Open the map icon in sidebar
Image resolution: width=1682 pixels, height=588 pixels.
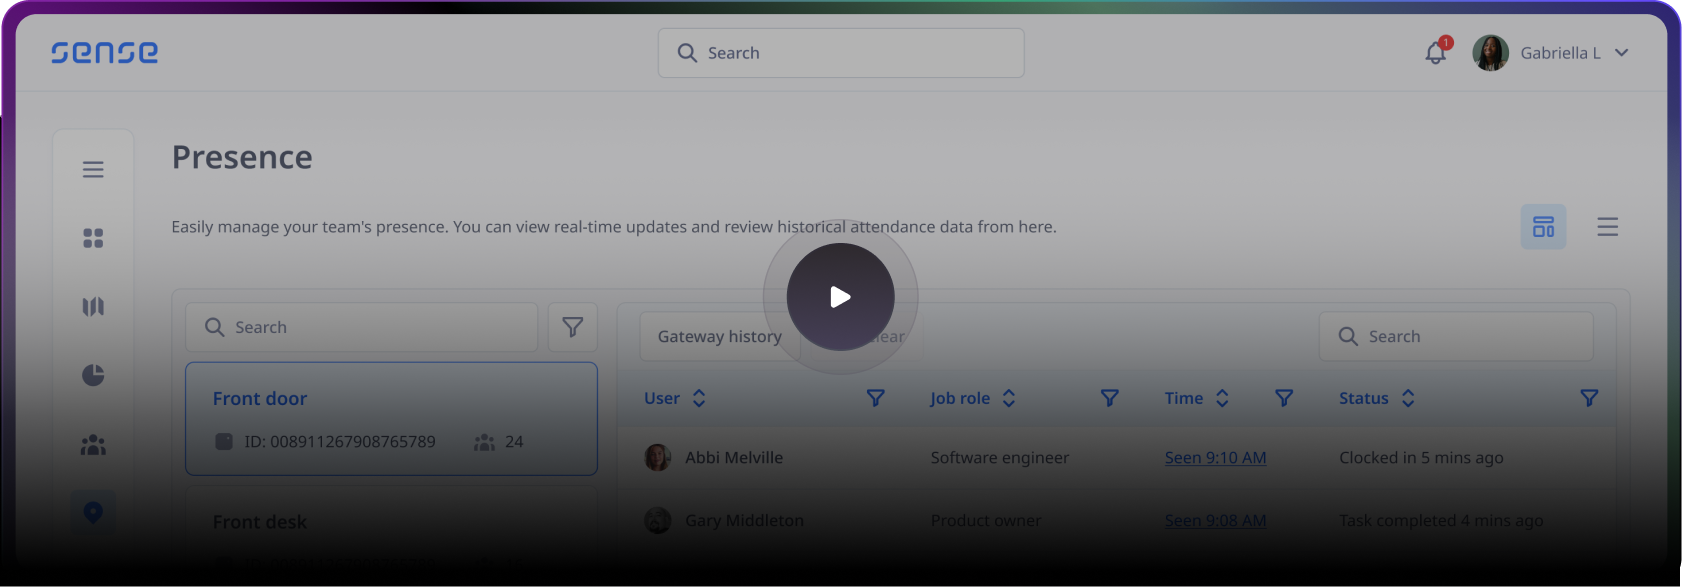[93, 307]
